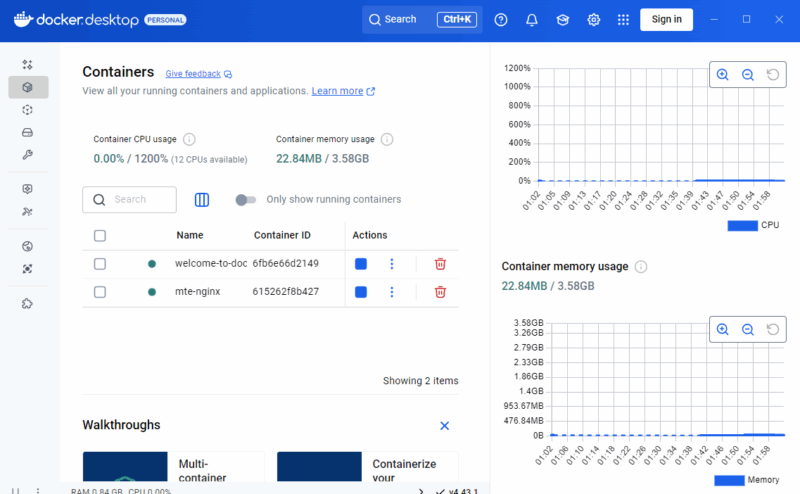This screenshot has height=494, width=800.
Task: Delete the welcome-to-docker container
Action: tap(440, 264)
